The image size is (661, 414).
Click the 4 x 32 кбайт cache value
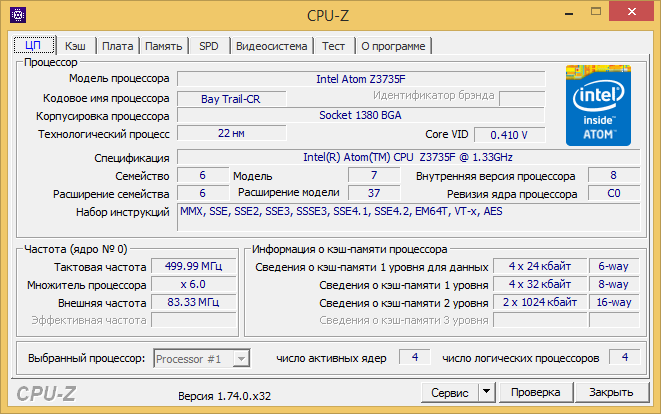540,285
